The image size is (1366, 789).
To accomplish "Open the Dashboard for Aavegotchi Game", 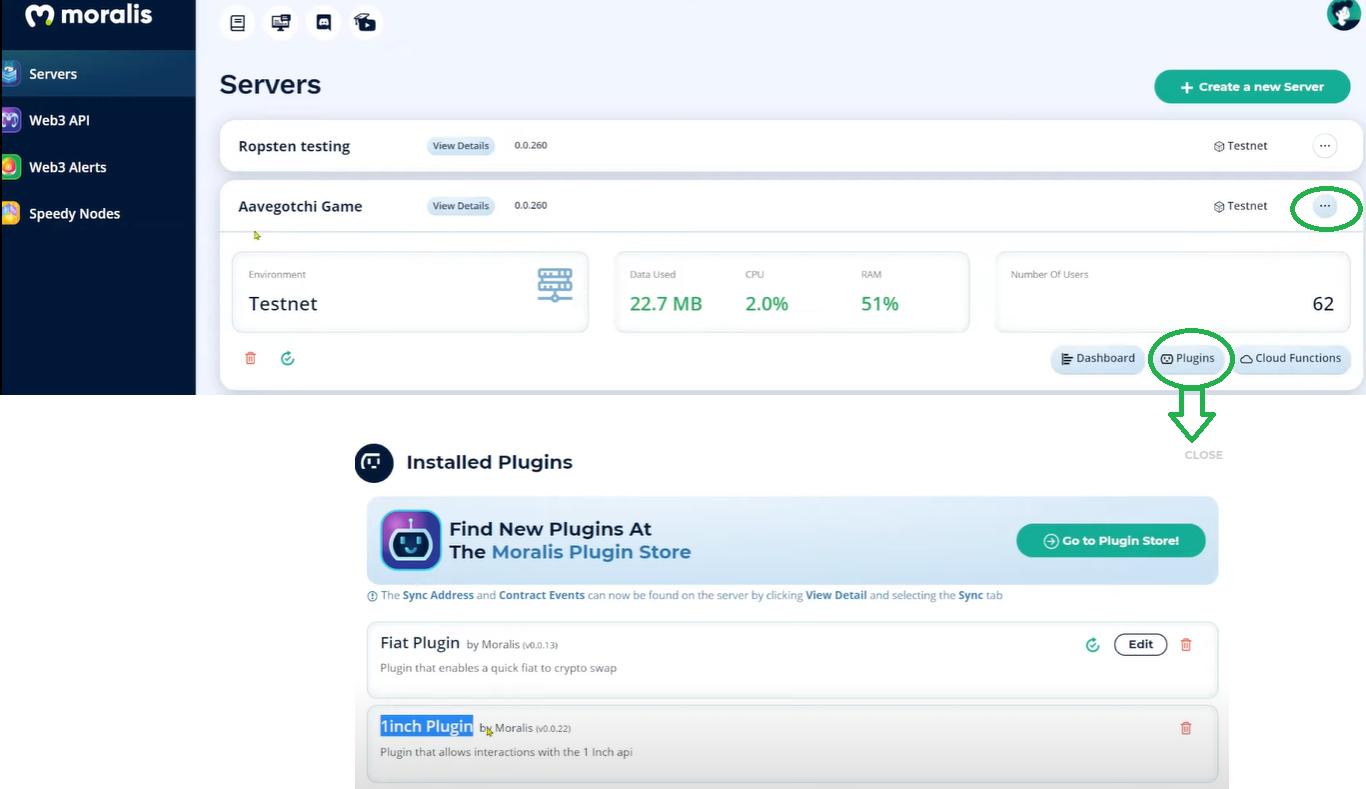I will 1097,359.
